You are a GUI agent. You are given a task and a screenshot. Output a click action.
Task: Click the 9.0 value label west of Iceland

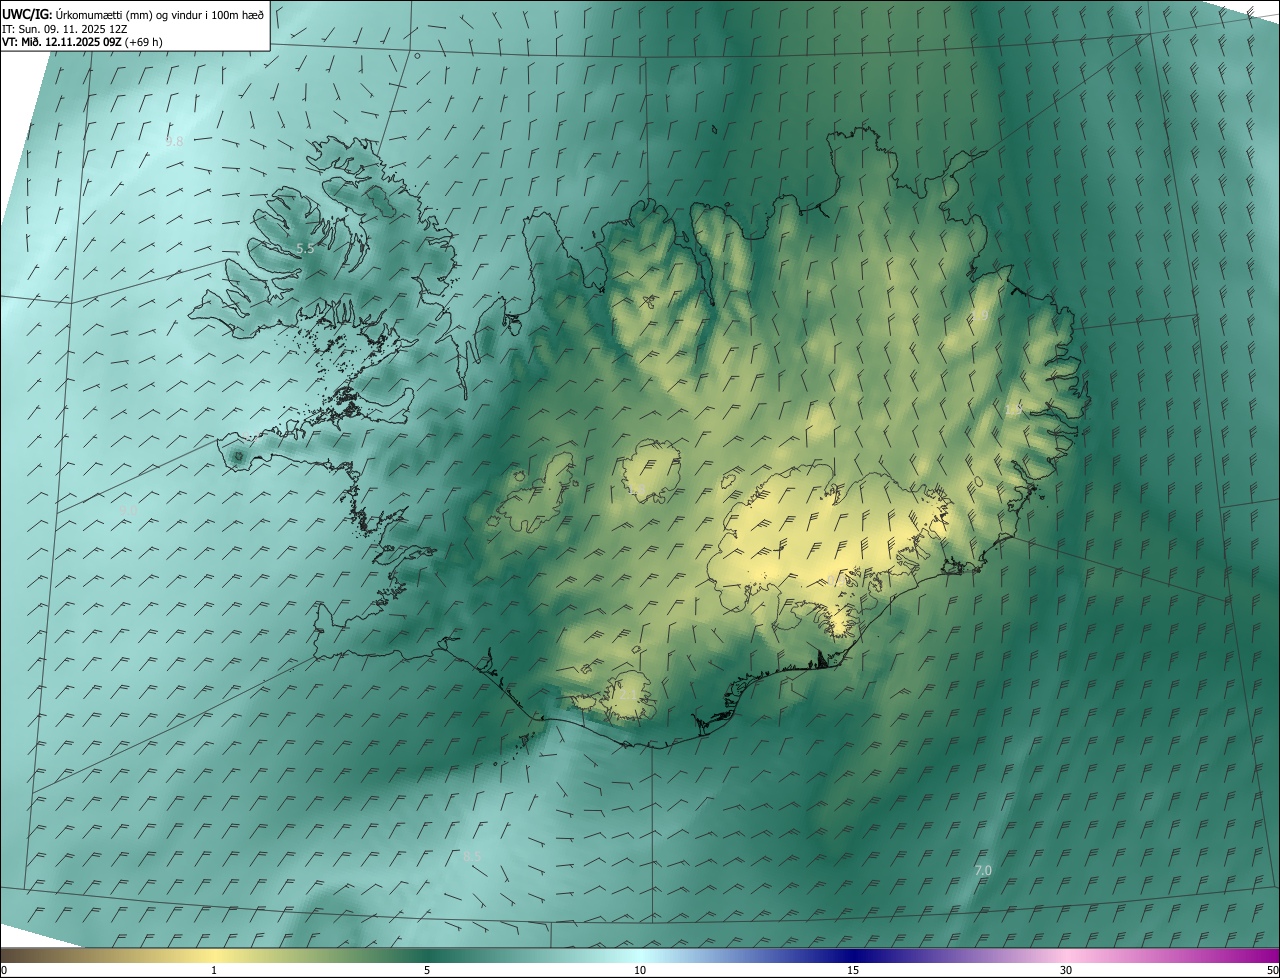click(x=129, y=511)
